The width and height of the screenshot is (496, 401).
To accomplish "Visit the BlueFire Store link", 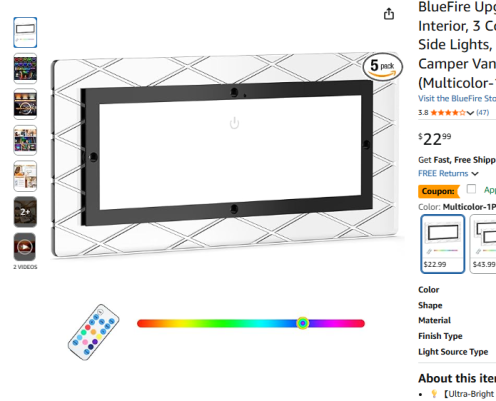I will [x=457, y=99].
